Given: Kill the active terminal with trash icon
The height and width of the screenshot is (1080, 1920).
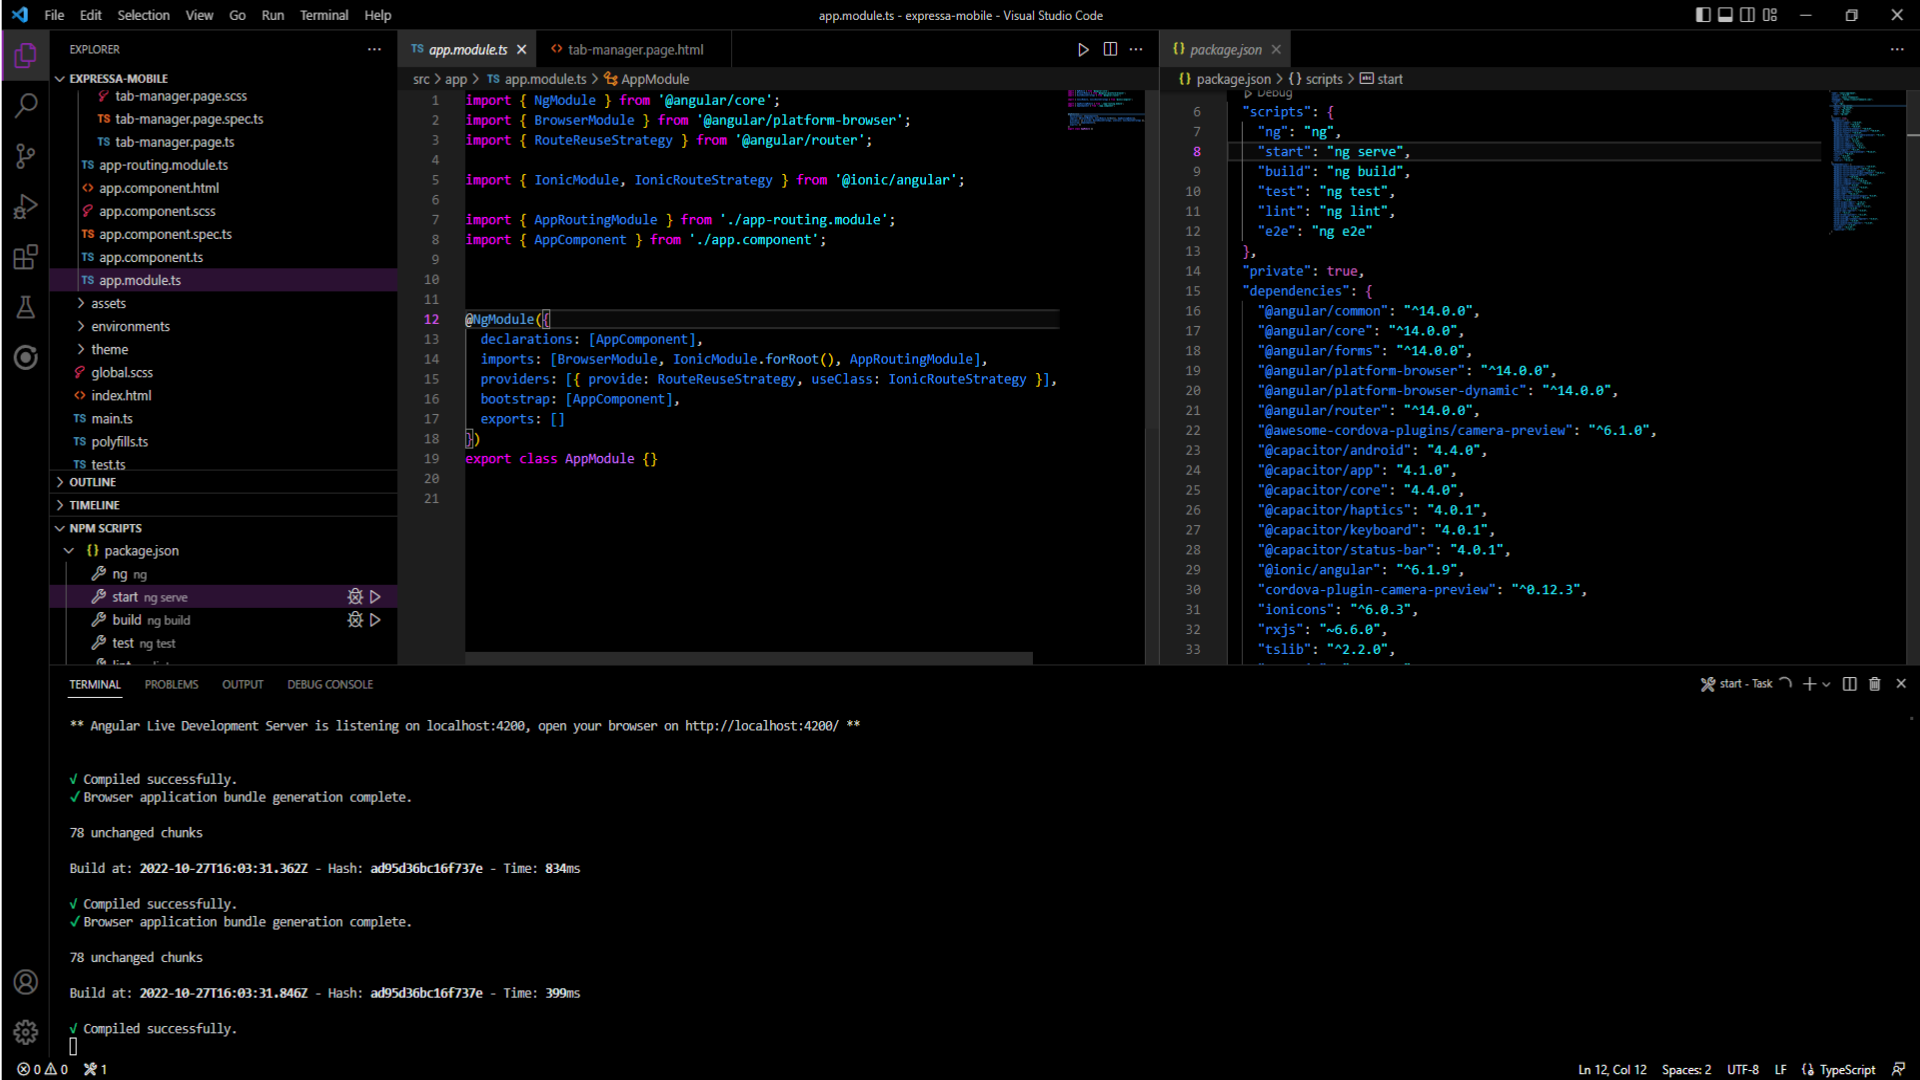Looking at the screenshot, I should (x=1875, y=684).
